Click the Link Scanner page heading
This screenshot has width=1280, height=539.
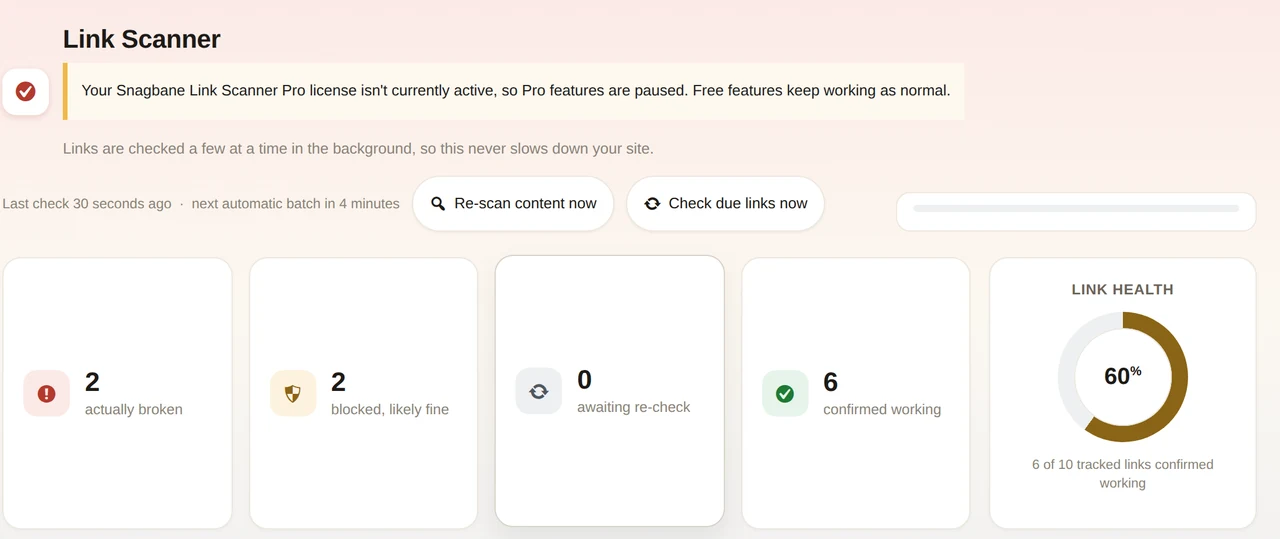142,39
